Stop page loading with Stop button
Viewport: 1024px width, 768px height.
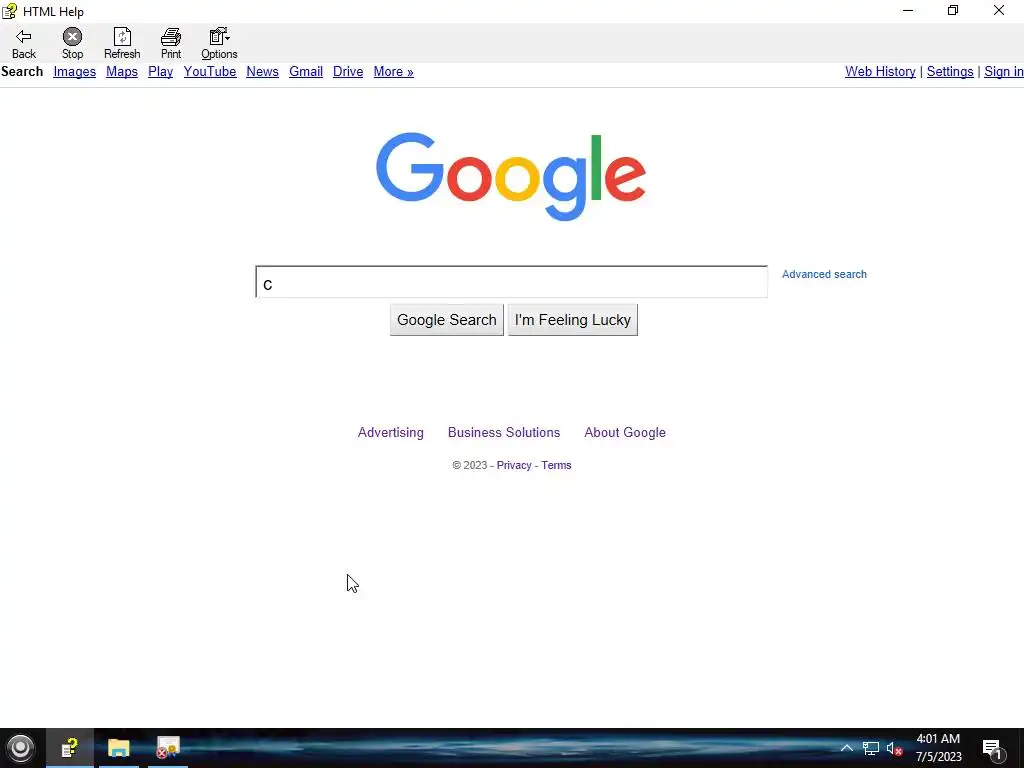pos(72,44)
